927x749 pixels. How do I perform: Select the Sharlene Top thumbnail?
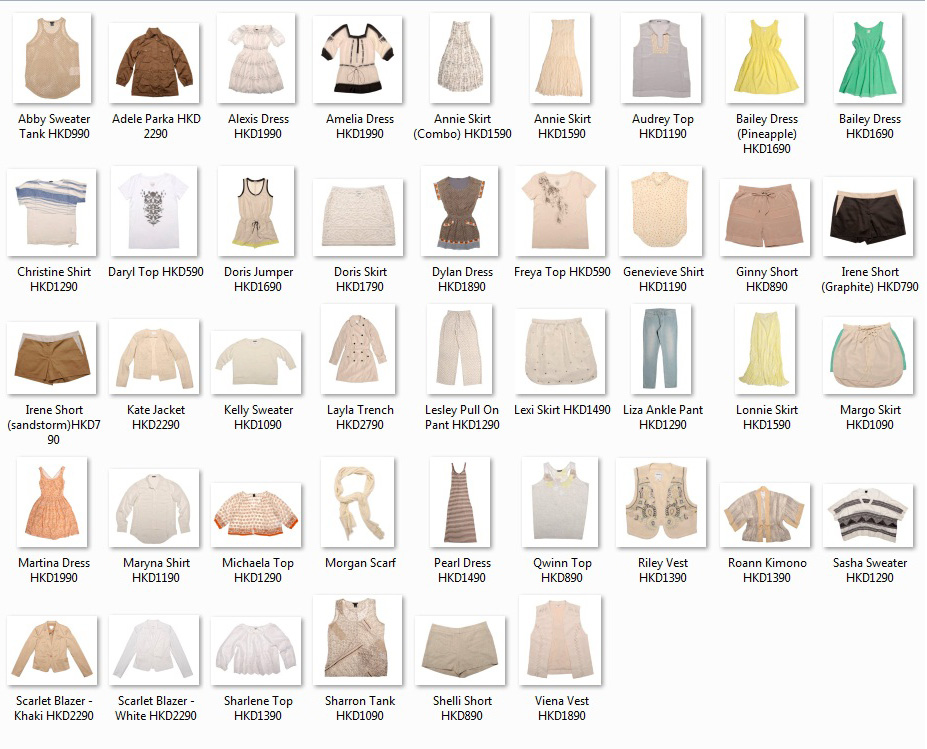[257, 651]
